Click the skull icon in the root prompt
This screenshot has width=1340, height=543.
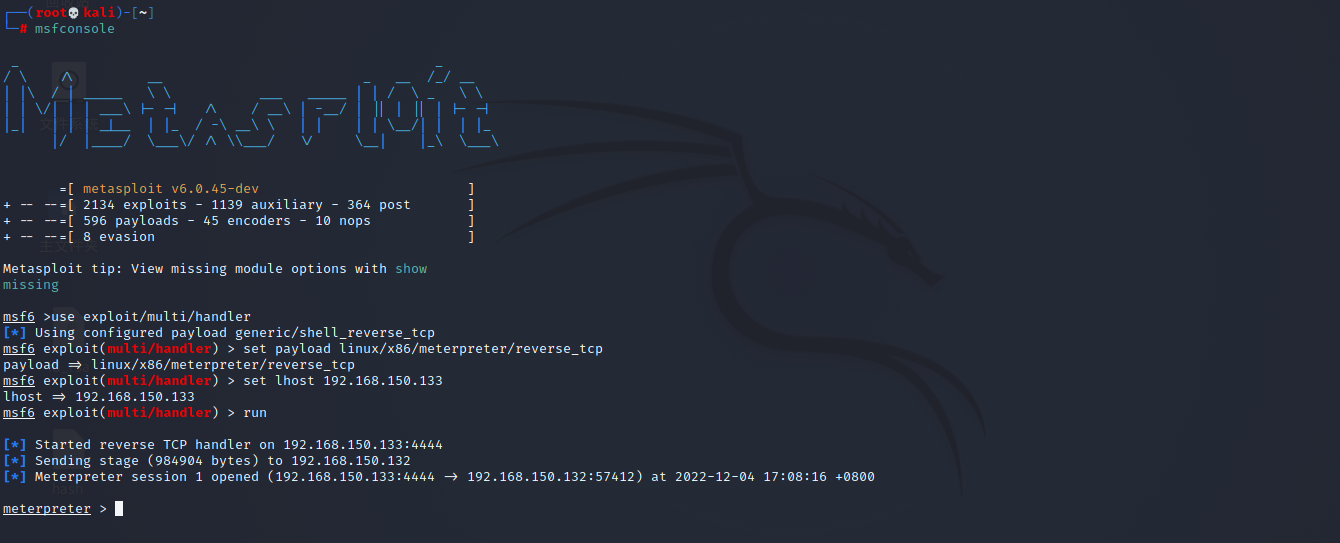point(73,13)
